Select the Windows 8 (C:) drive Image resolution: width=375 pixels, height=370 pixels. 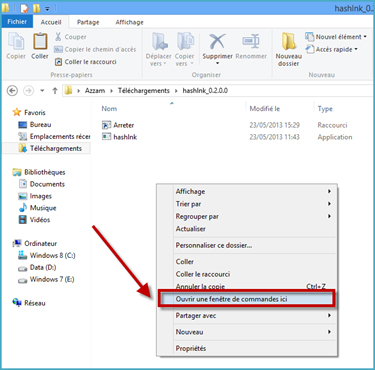(47, 255)
